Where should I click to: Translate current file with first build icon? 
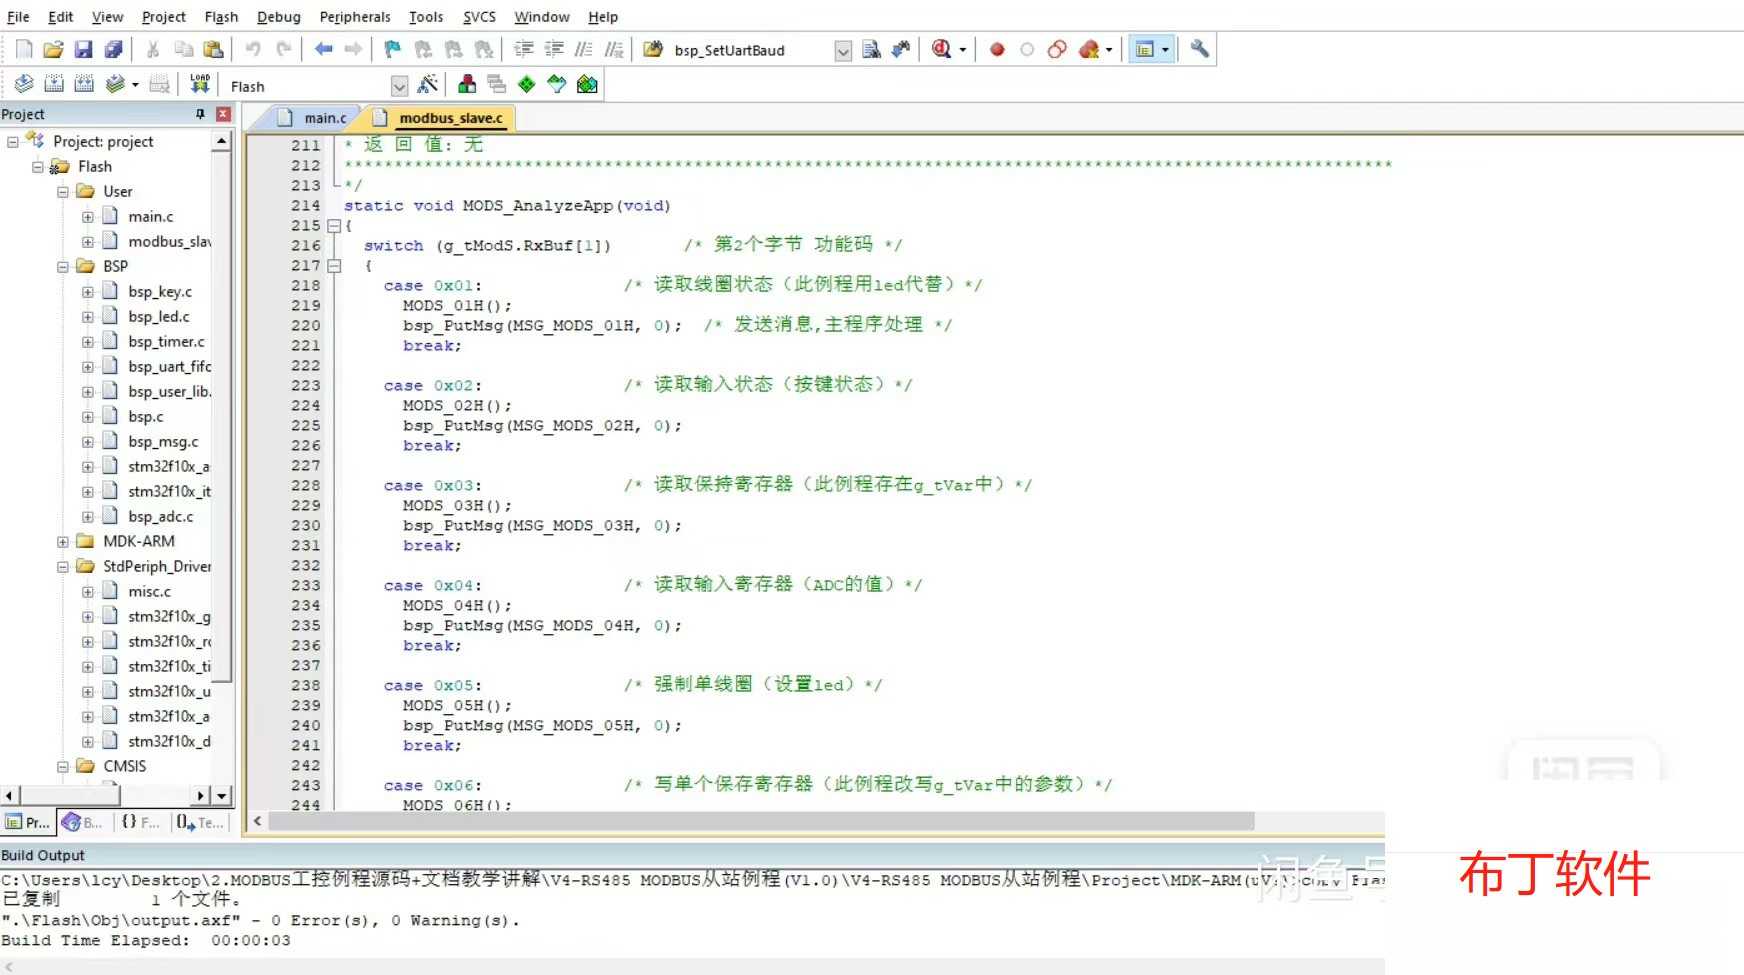(24, 84)
